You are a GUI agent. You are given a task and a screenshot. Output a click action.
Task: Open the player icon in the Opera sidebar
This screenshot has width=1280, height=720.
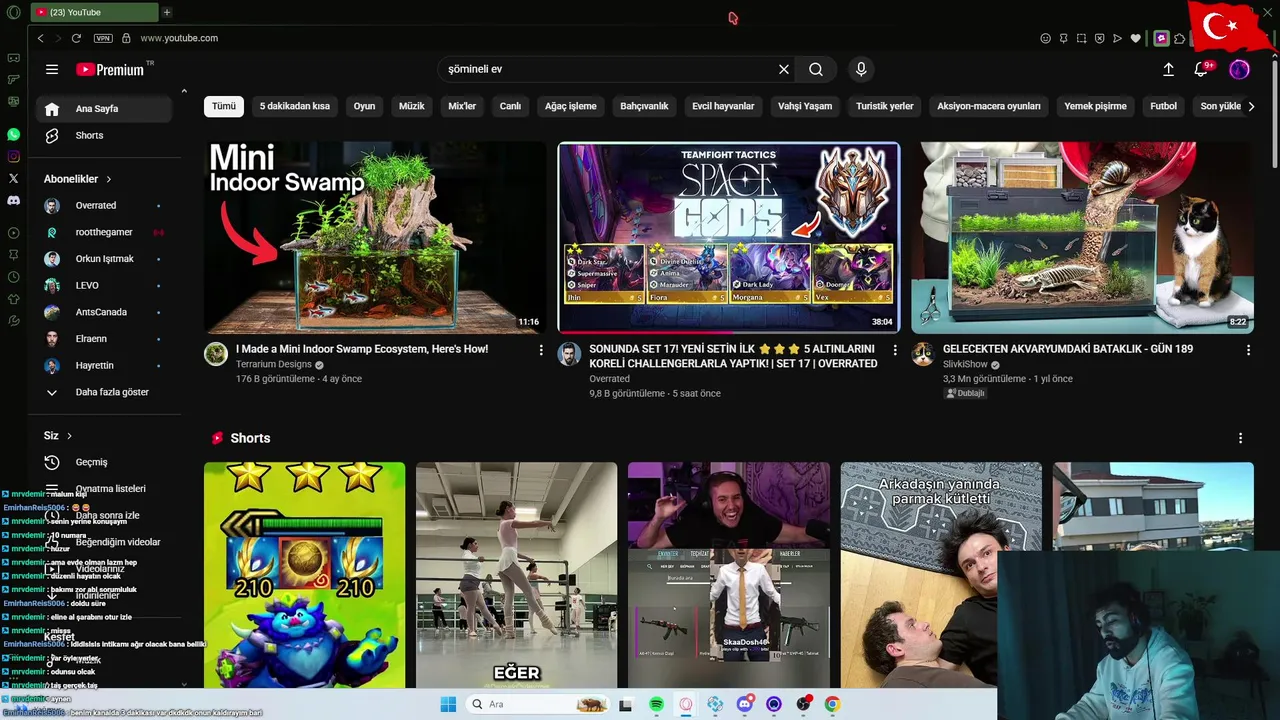(13, 233)
